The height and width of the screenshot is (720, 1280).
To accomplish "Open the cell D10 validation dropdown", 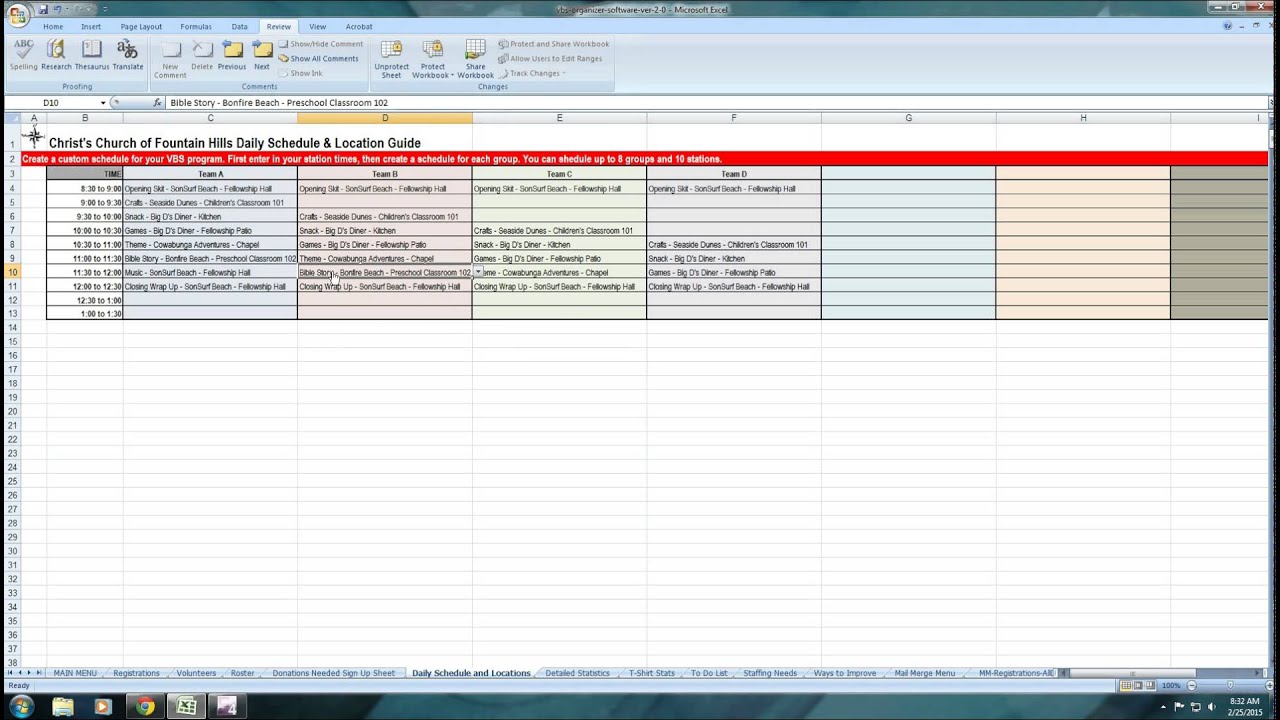I will (x=478, y=272).
